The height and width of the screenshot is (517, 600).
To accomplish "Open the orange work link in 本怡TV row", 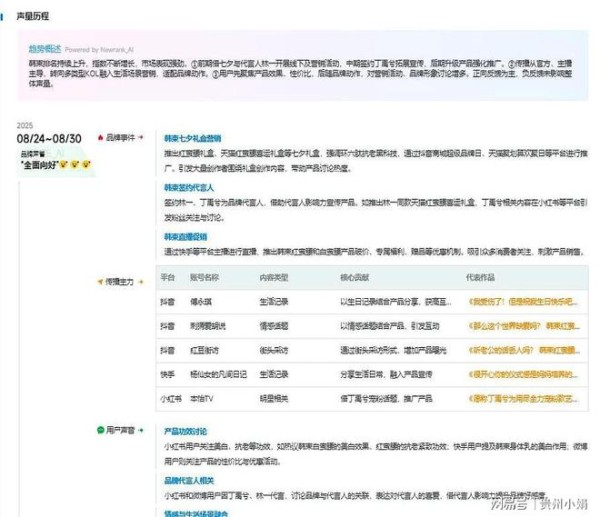I will point(523,399).
